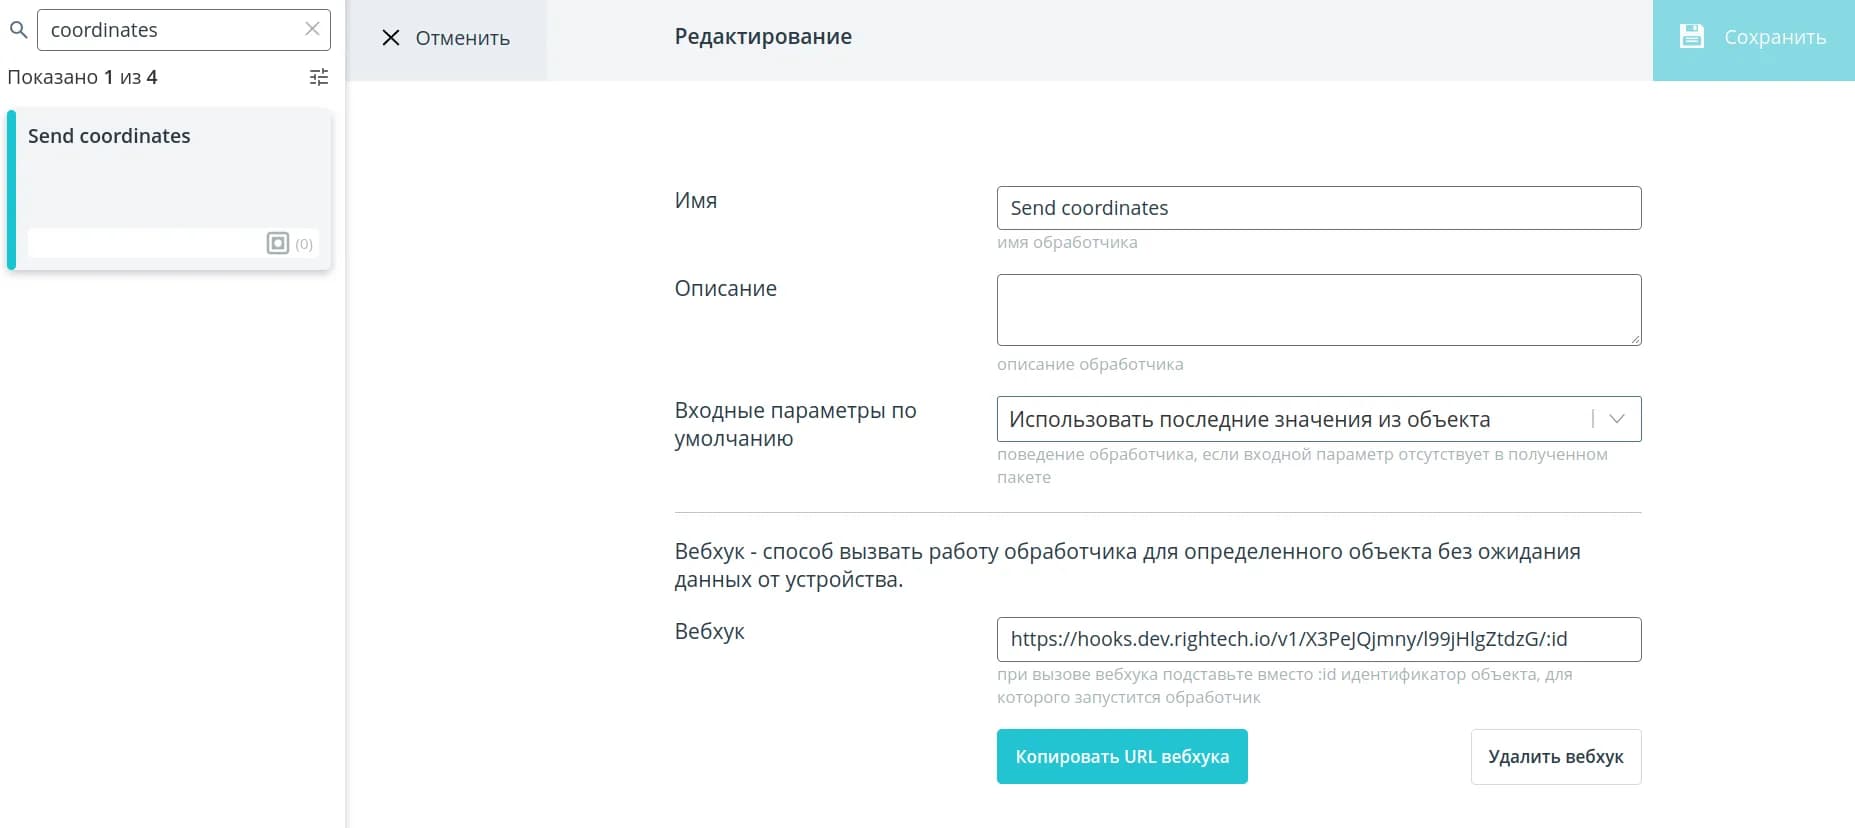Expand the dropdown chevron arrow
The height and width of the screenshot is (828, 1855).
(x=1617, y=419)
